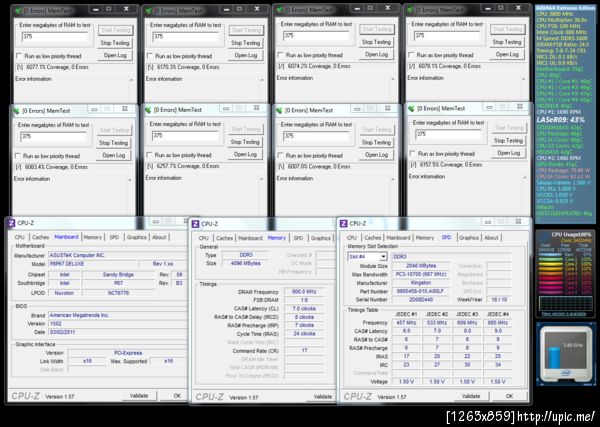Click the Core1 usage bar in CPU gadget
Image resolution: width=600 pixels, height=427 pixels.
pos(551,259)
